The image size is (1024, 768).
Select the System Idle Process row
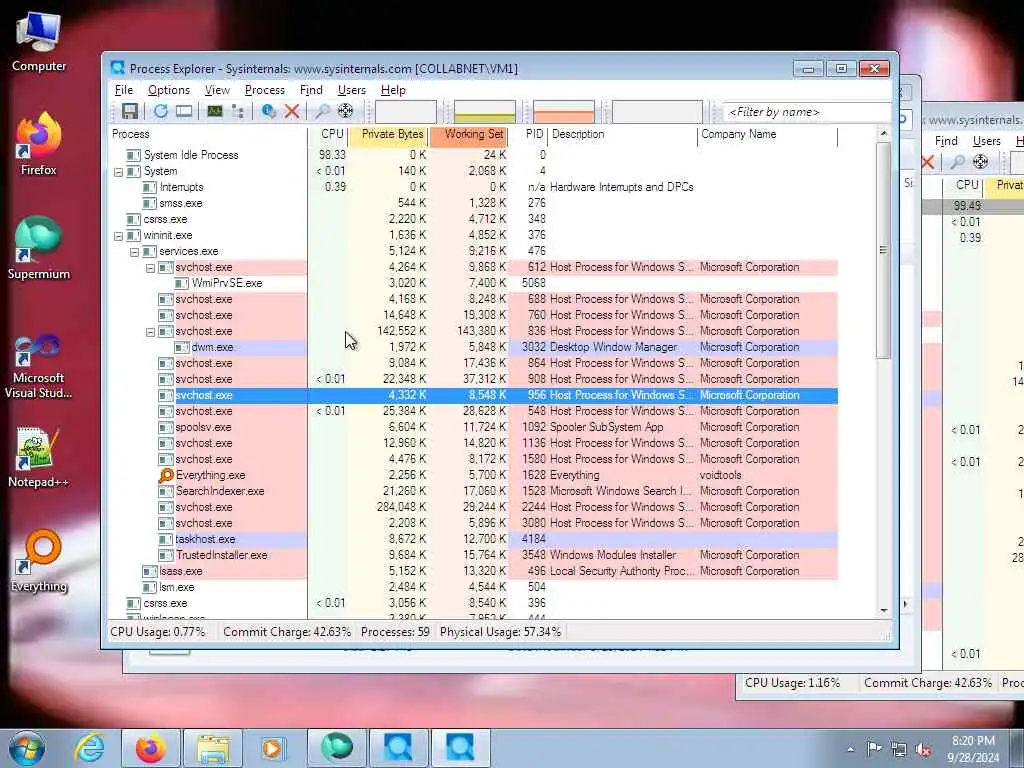click(473, 155)
